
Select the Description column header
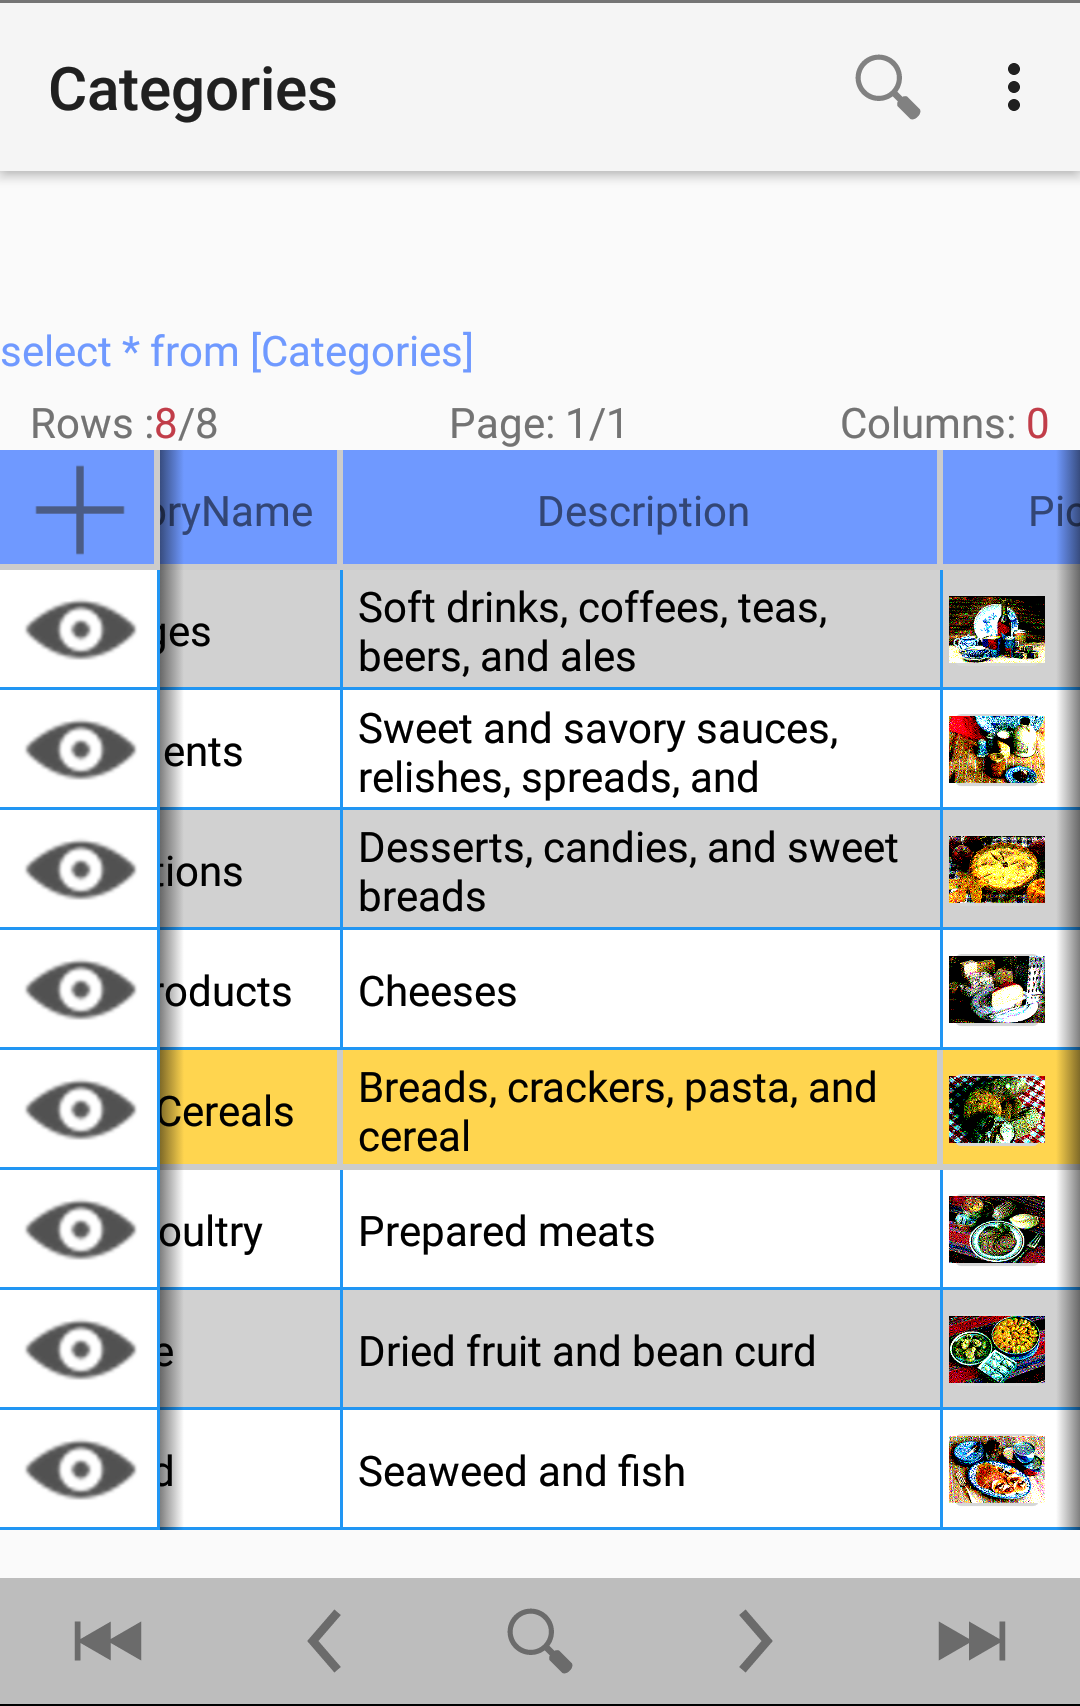(641, 510)
